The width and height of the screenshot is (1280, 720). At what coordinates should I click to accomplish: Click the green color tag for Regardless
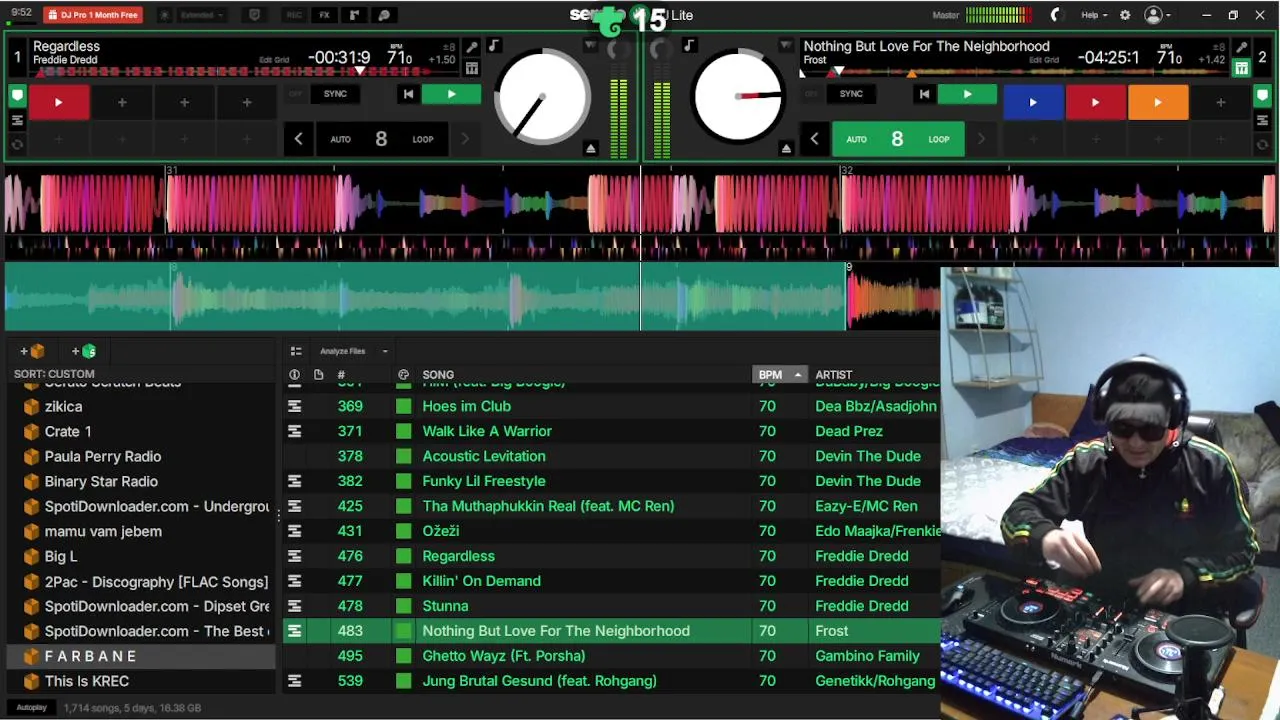click(x=403, y=556)
